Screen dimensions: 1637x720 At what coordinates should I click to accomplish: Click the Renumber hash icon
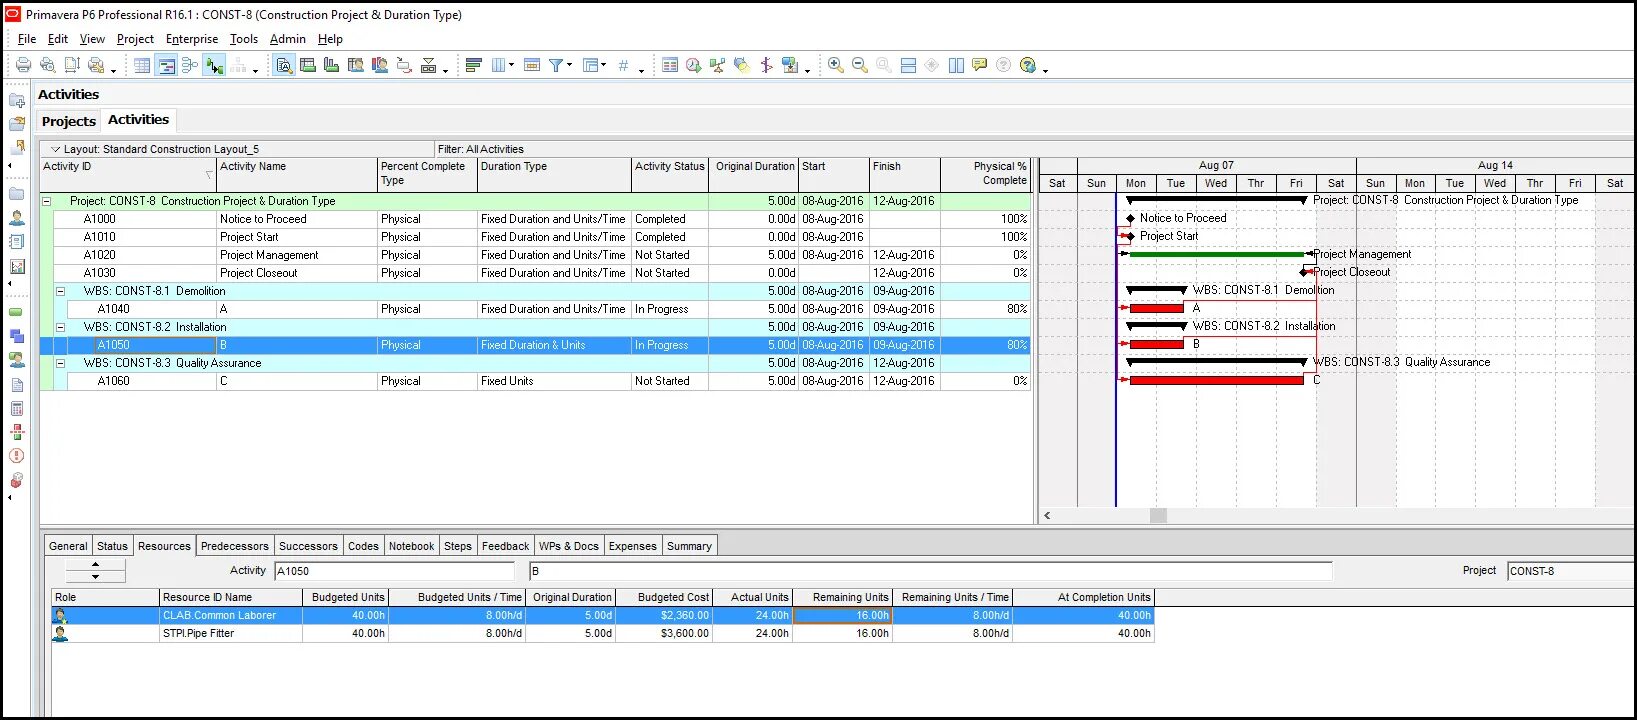623,66
